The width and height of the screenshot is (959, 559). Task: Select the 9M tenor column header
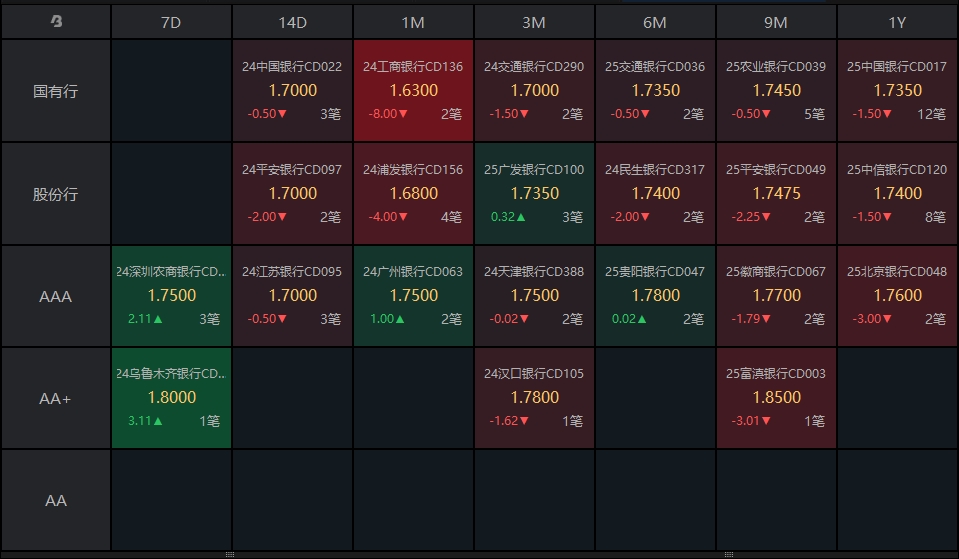coord(777,23)
